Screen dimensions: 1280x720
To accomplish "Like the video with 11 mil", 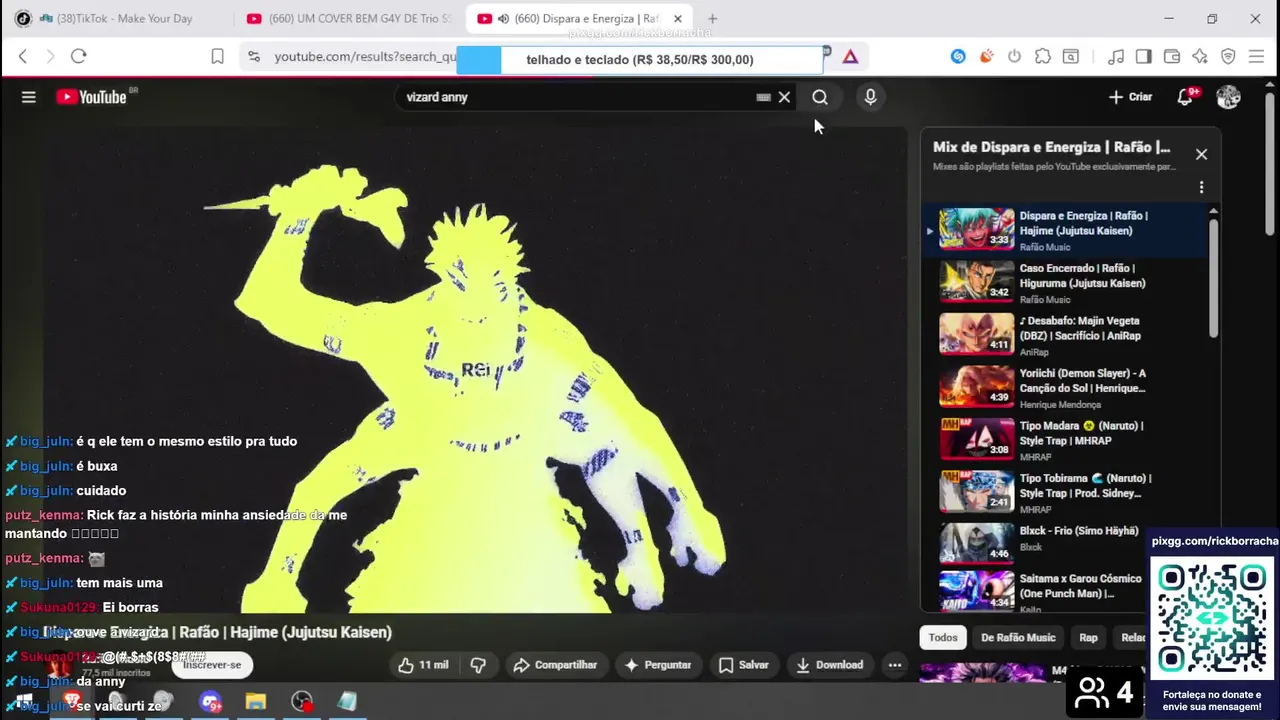I will click(422, 665).
